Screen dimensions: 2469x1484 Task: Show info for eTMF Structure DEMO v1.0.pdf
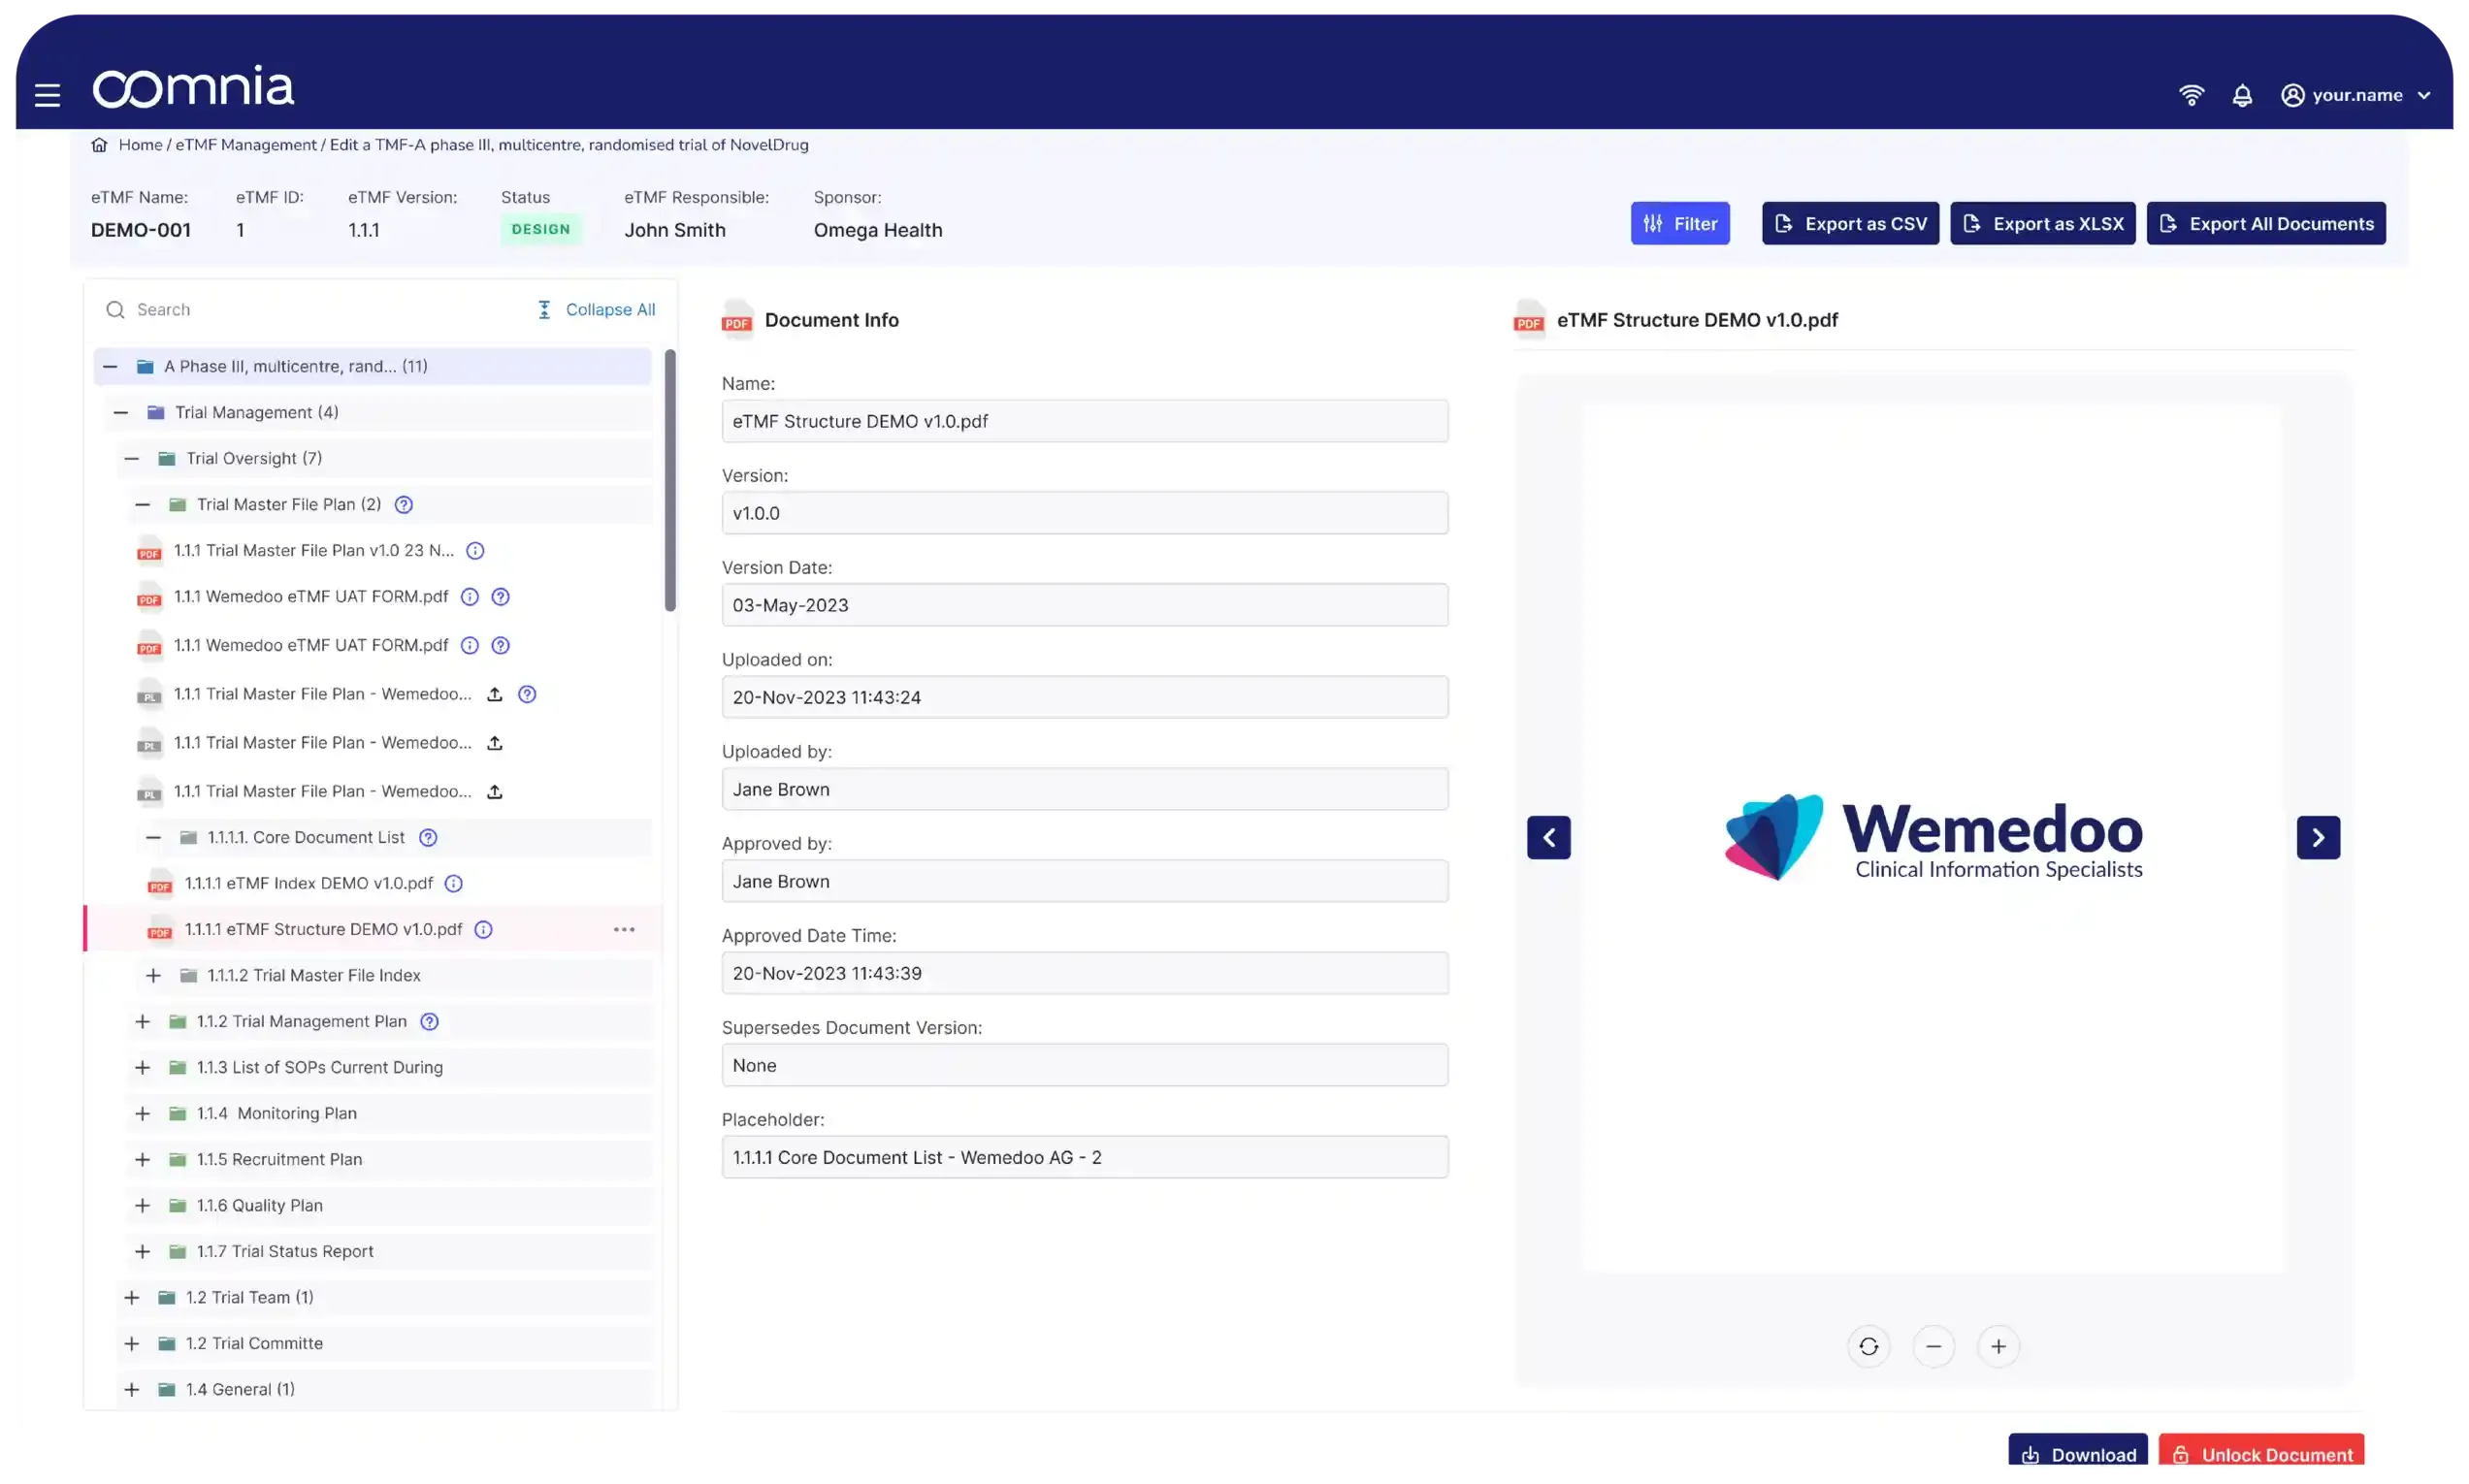(484, 930)
